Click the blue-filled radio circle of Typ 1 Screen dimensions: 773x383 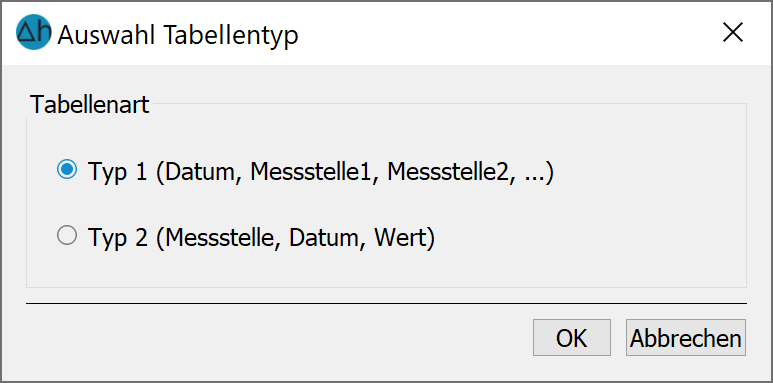67,170
